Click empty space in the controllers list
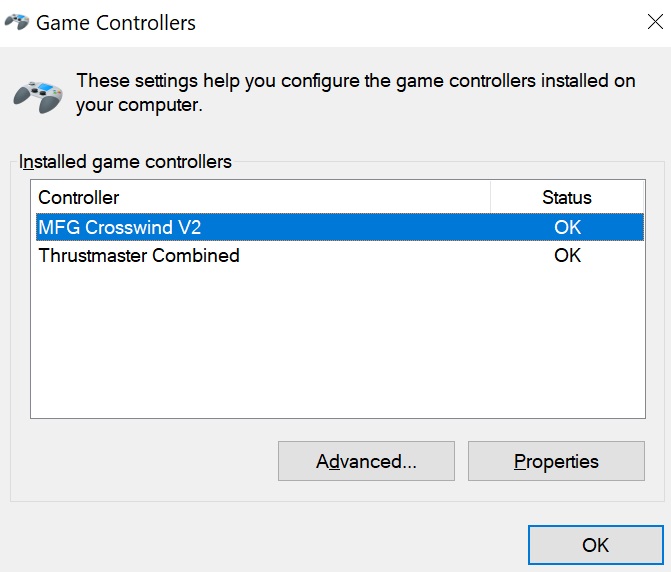The width and height of the screenshot is (671, 572). tap(338, 342)
